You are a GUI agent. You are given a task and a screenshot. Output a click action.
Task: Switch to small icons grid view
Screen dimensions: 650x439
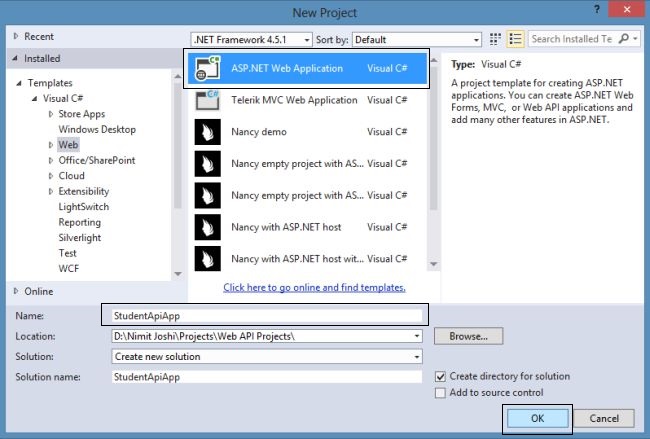(495, 39)
